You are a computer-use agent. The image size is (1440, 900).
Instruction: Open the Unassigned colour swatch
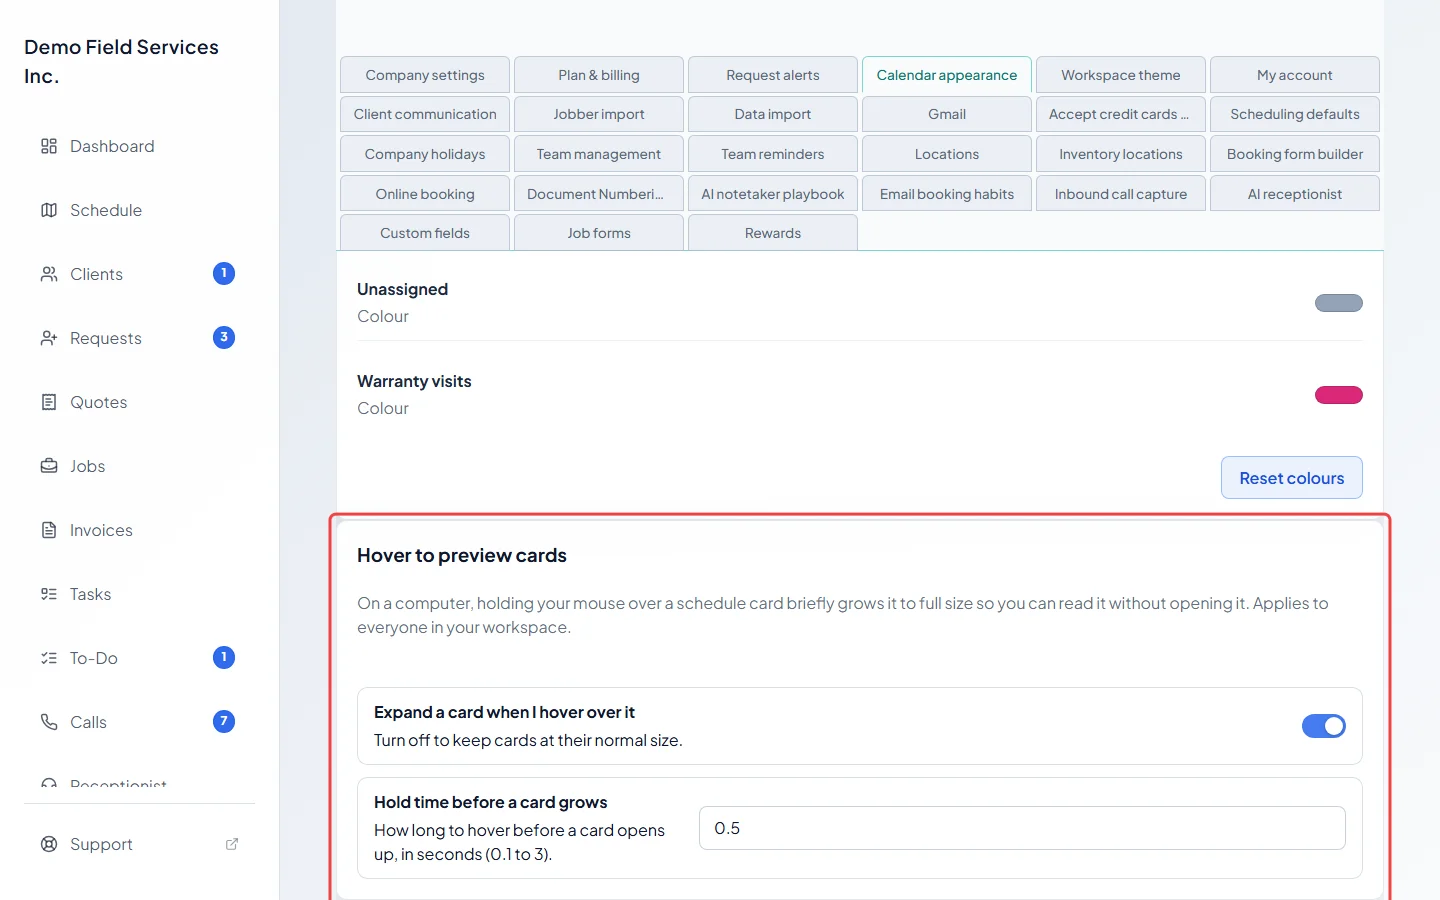(x=1339, y=303)
